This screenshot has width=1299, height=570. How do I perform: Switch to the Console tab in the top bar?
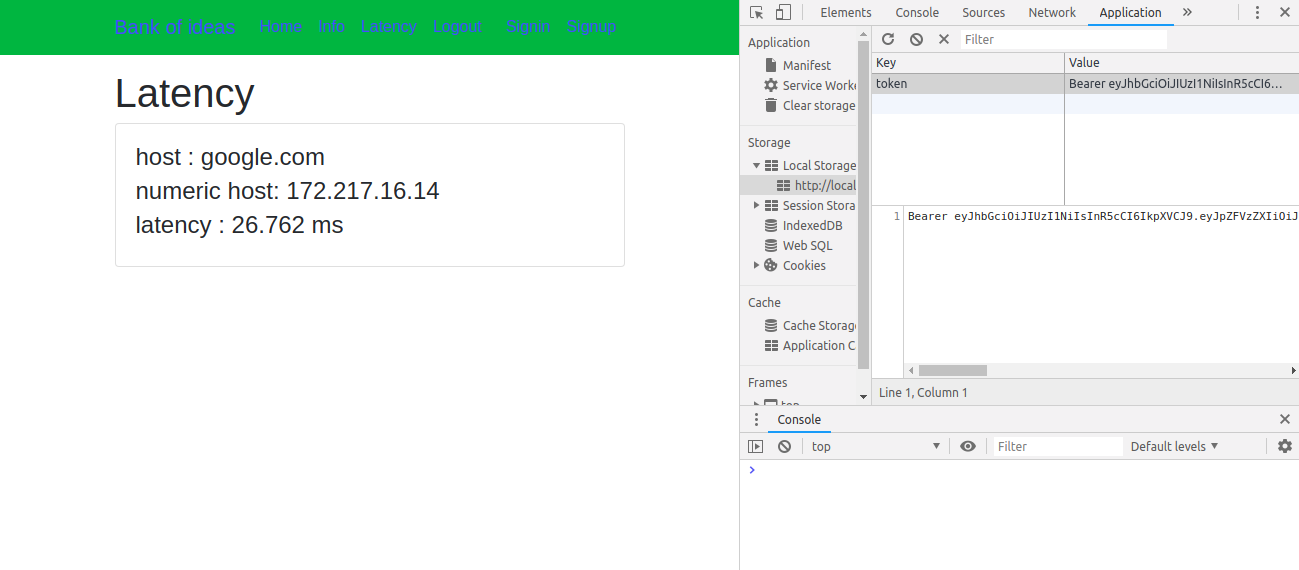click(917, 12)
